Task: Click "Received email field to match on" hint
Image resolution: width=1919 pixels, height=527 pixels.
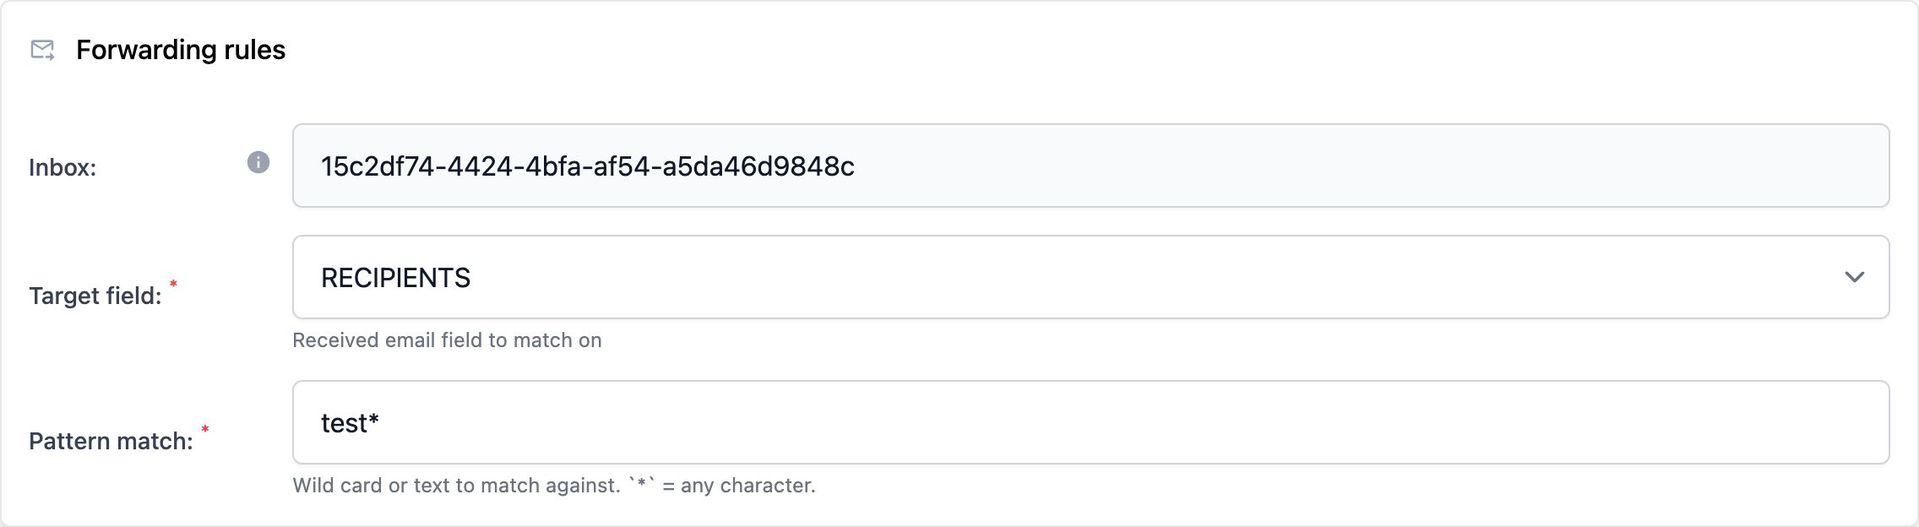Action: click(x=447, y=340)
